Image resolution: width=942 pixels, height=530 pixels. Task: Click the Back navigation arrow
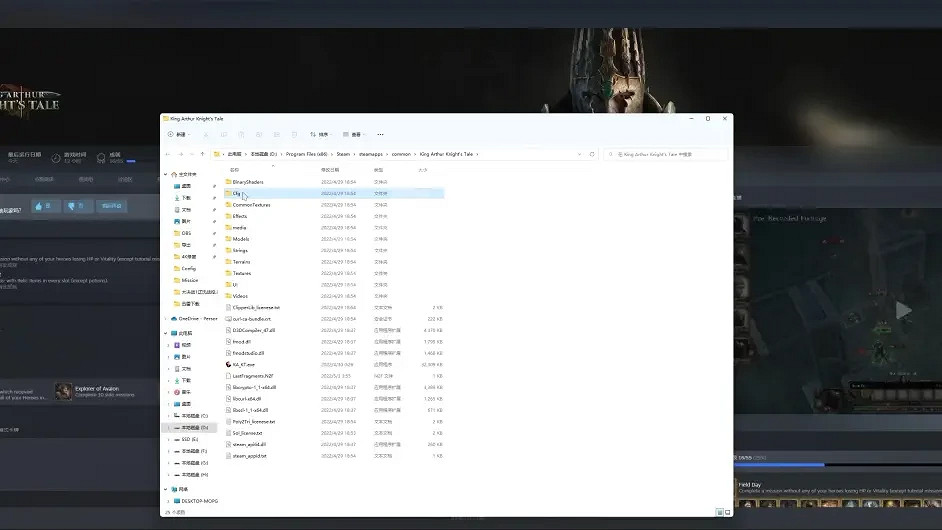167,154
